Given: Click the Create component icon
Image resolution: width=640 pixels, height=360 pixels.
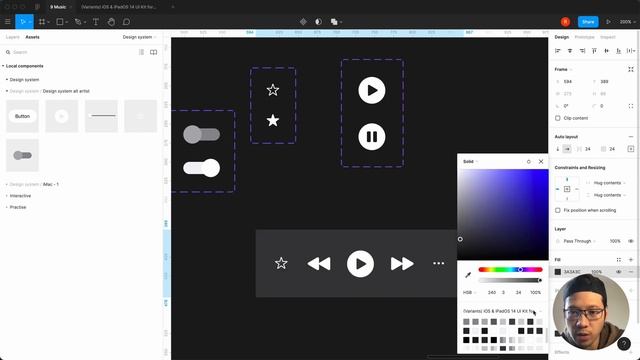Looking at the screenshot, I should point(303,22).
